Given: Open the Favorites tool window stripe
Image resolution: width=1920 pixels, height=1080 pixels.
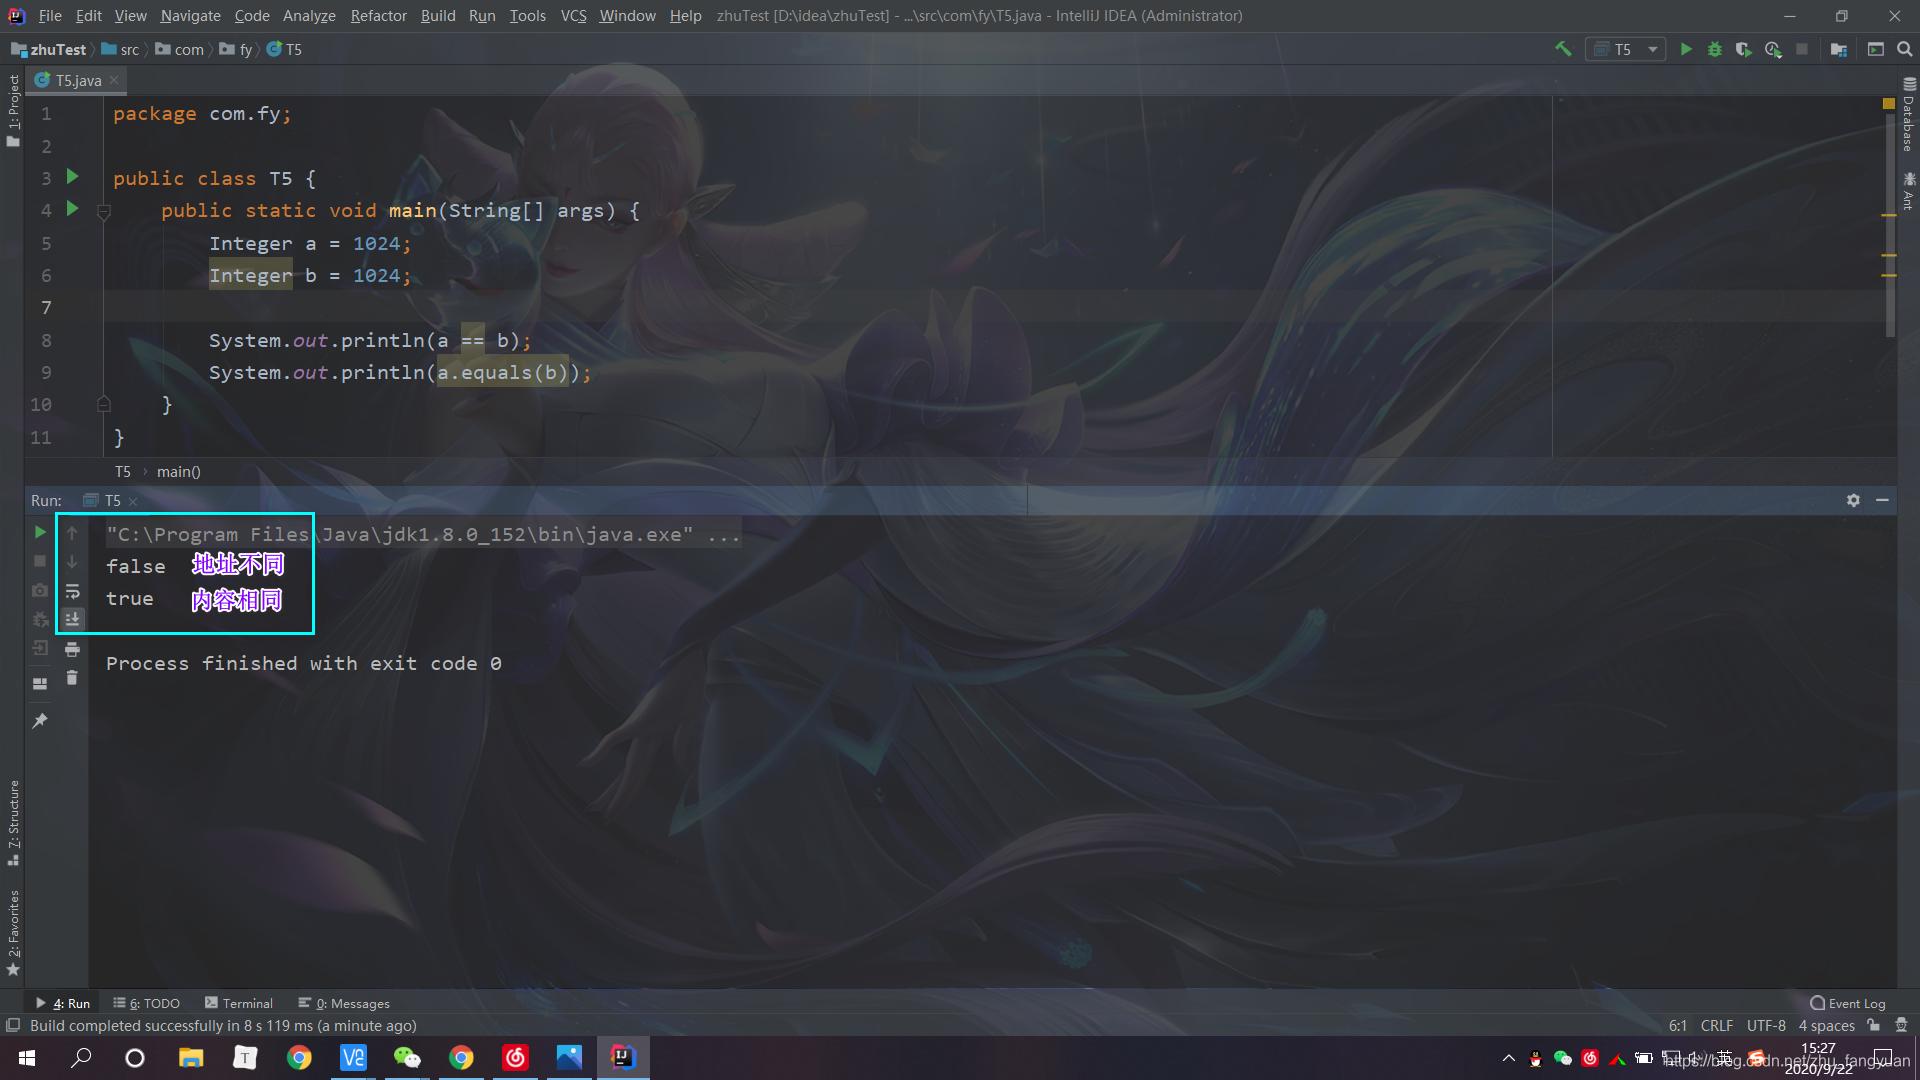Looking at the screenshot, I should coord(13,932).
